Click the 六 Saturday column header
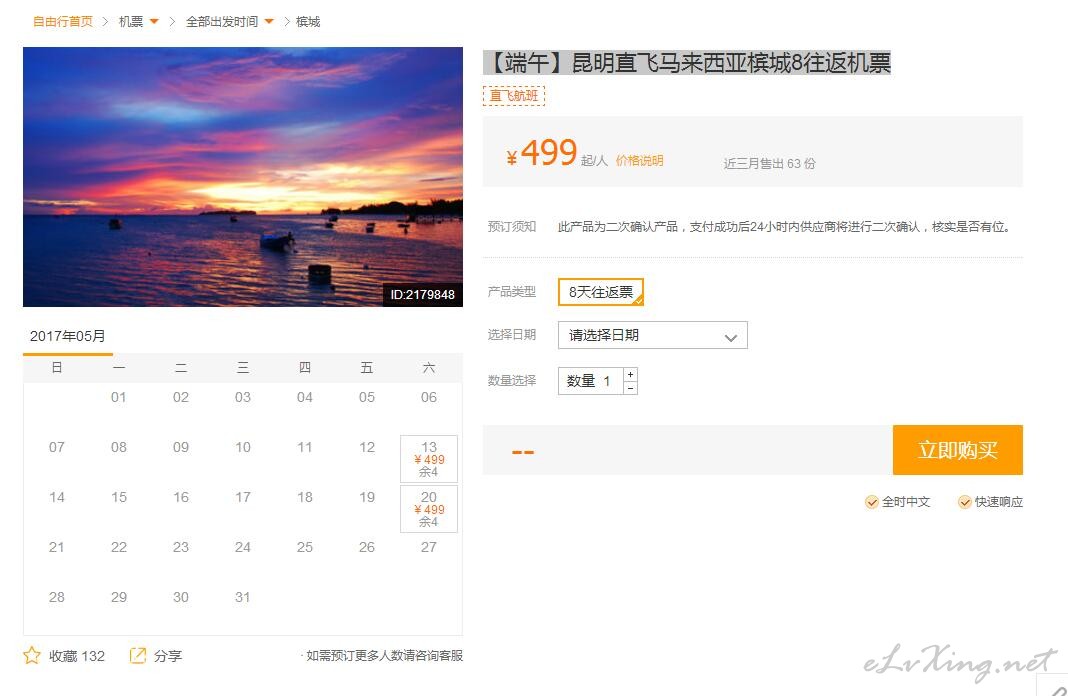This screenshot has height=696, width=1068. click(x=428, y=368)
